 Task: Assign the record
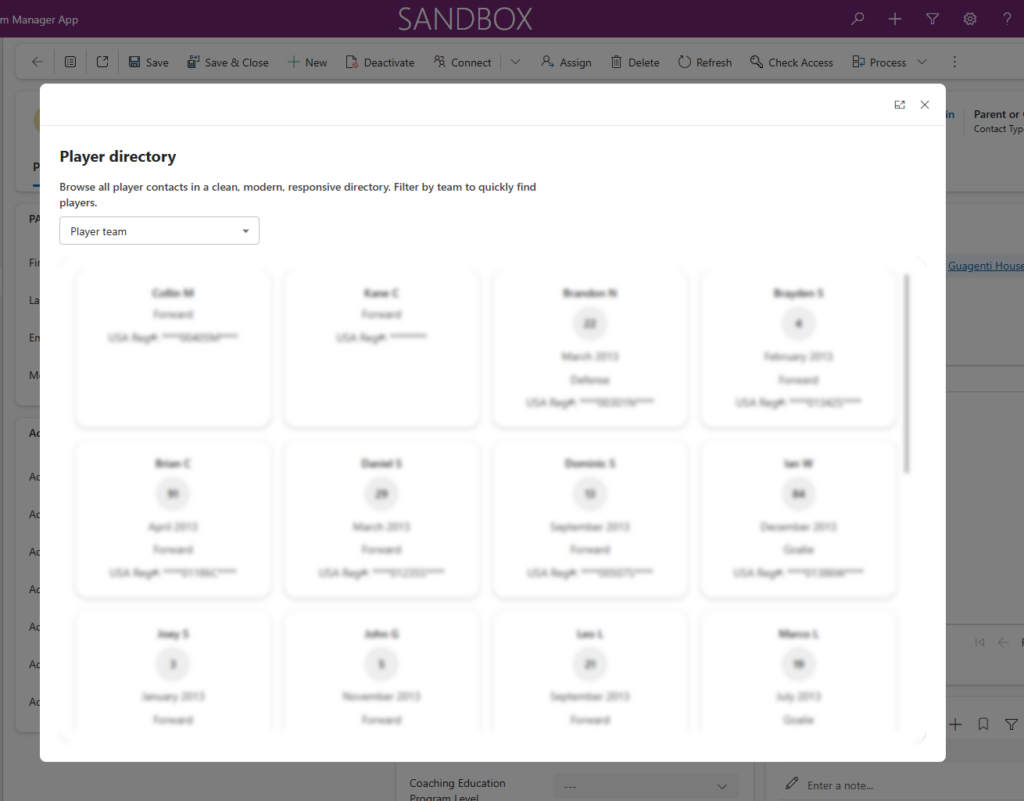point(566,62)
